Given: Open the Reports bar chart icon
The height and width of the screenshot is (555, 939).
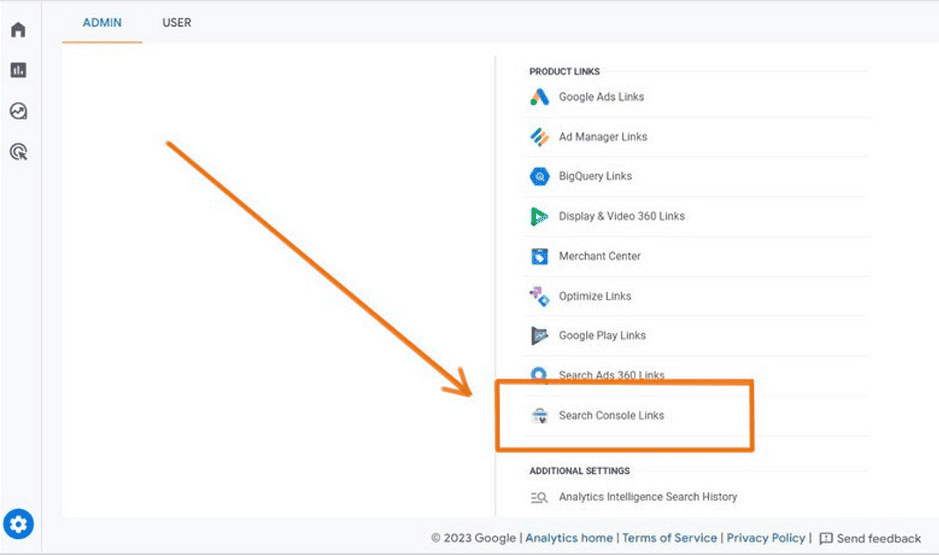Looking at the screenshot, I should click(18, 70).
